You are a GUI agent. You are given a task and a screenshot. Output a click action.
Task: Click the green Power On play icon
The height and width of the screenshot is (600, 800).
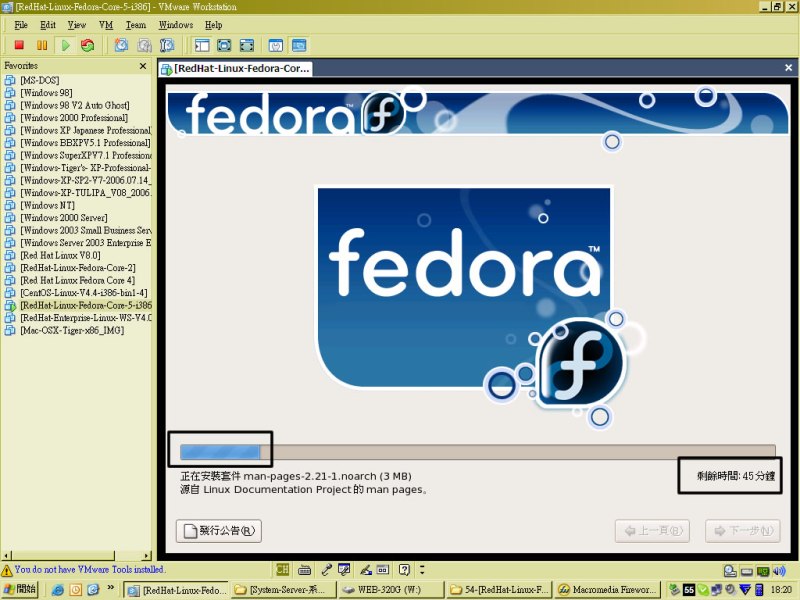click(65, 45)
